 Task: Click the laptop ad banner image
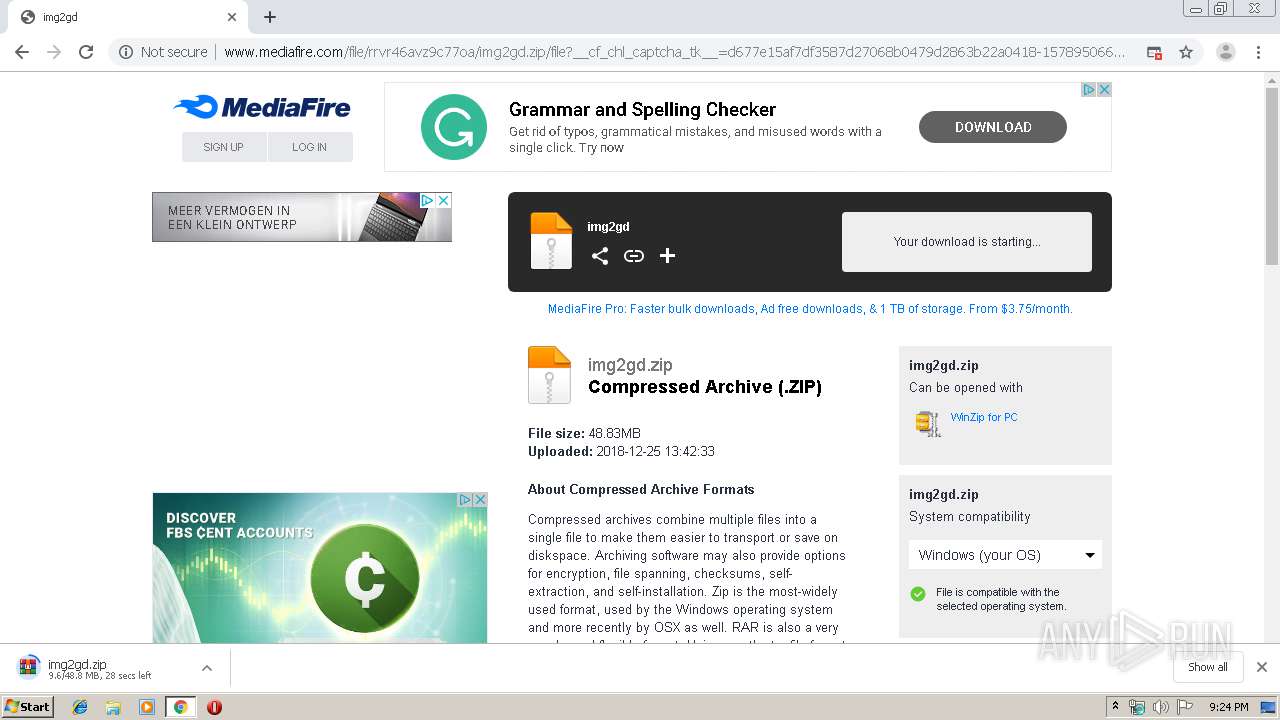[x=302, y=217]
